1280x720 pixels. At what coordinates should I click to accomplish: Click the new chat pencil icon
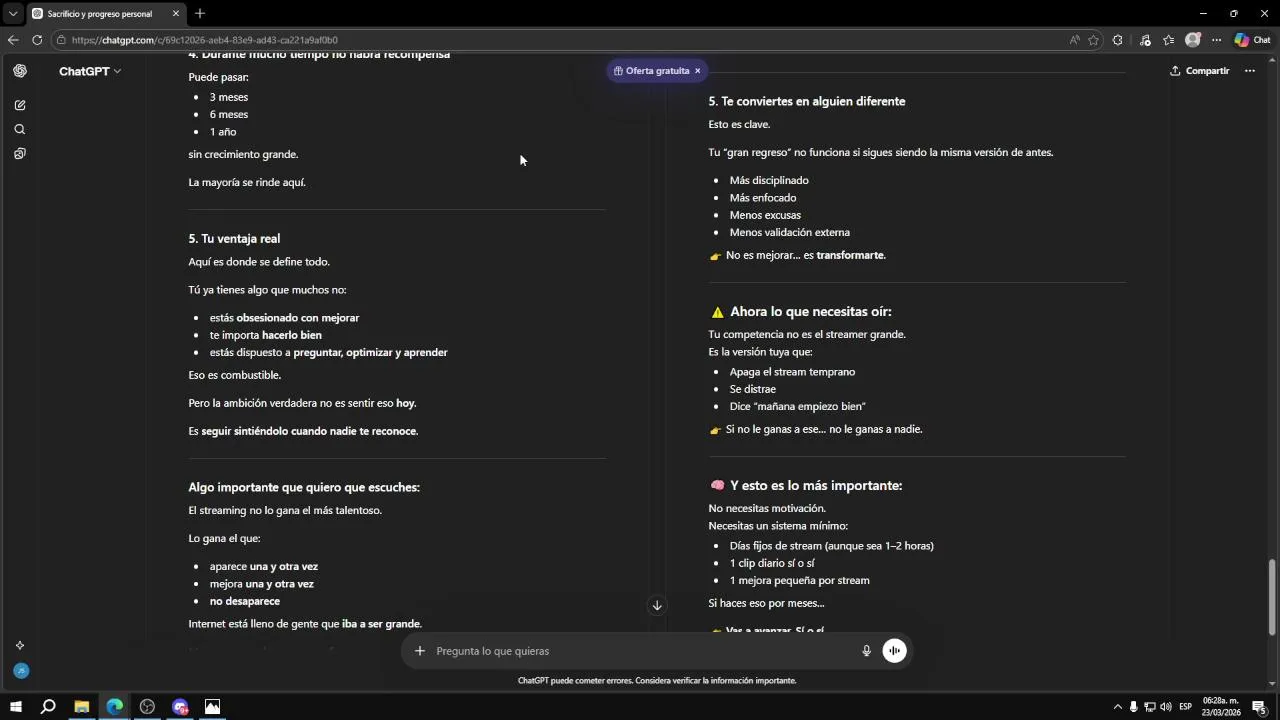tap(20, 105)
